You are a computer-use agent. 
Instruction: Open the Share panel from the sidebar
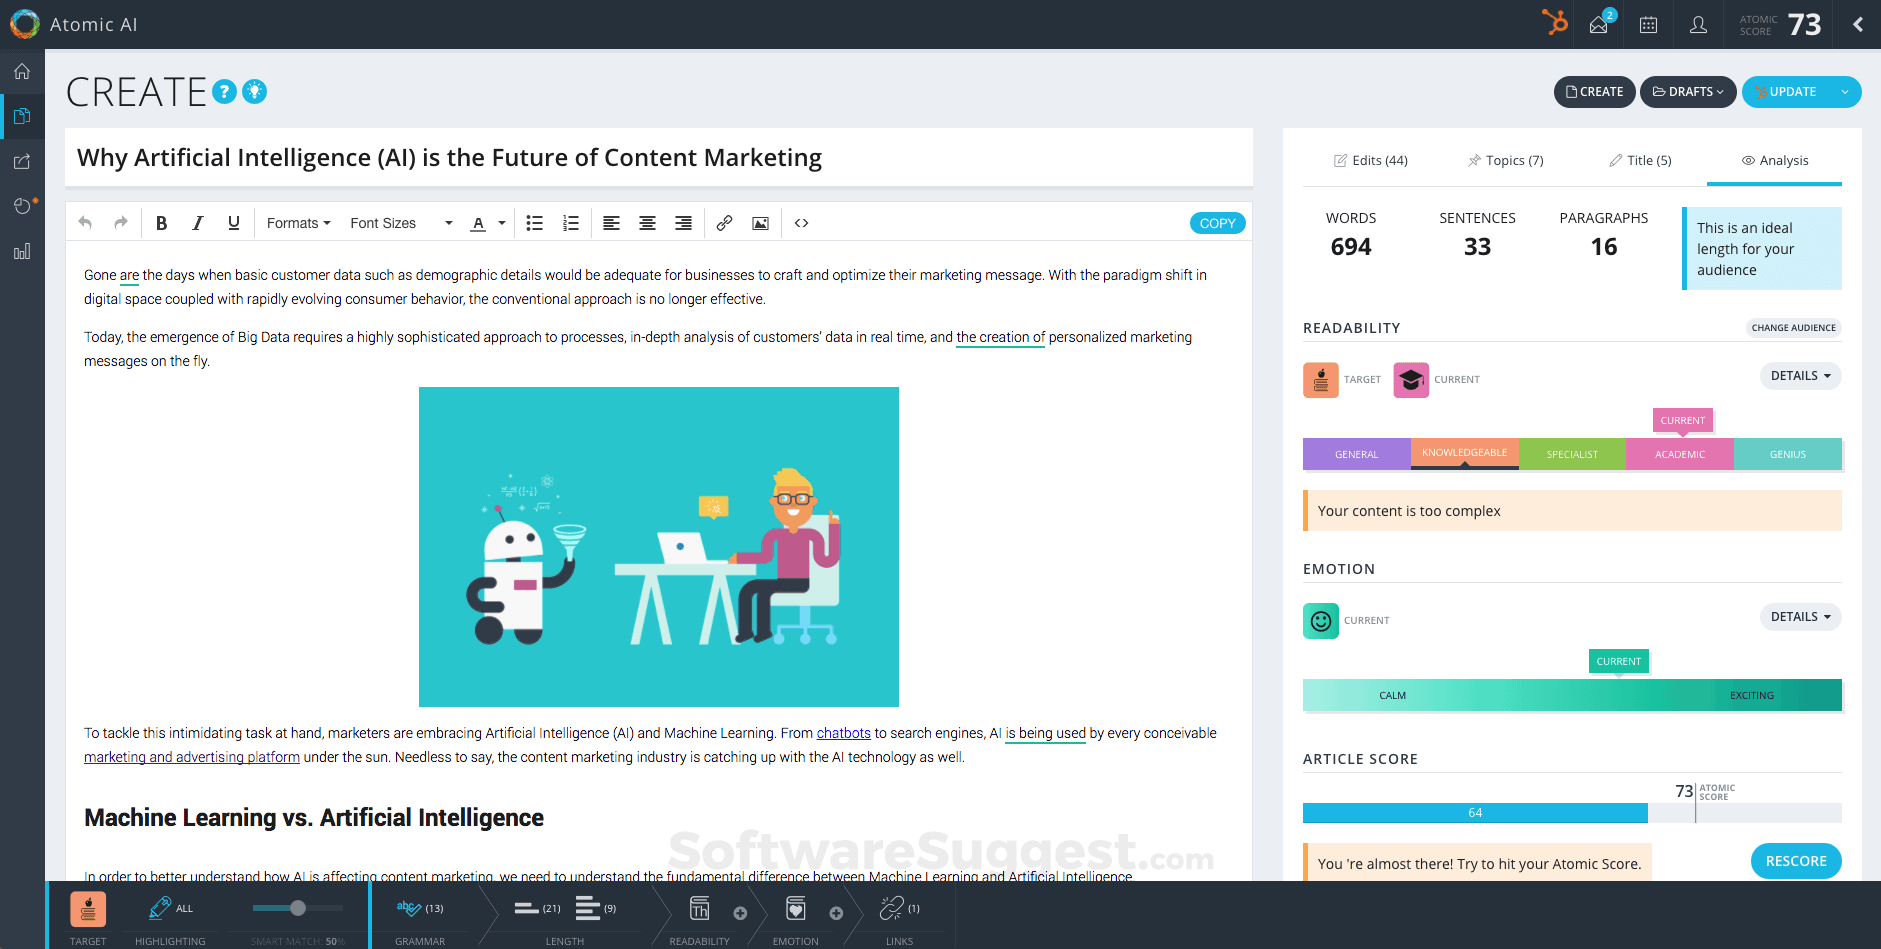[22, 161]
